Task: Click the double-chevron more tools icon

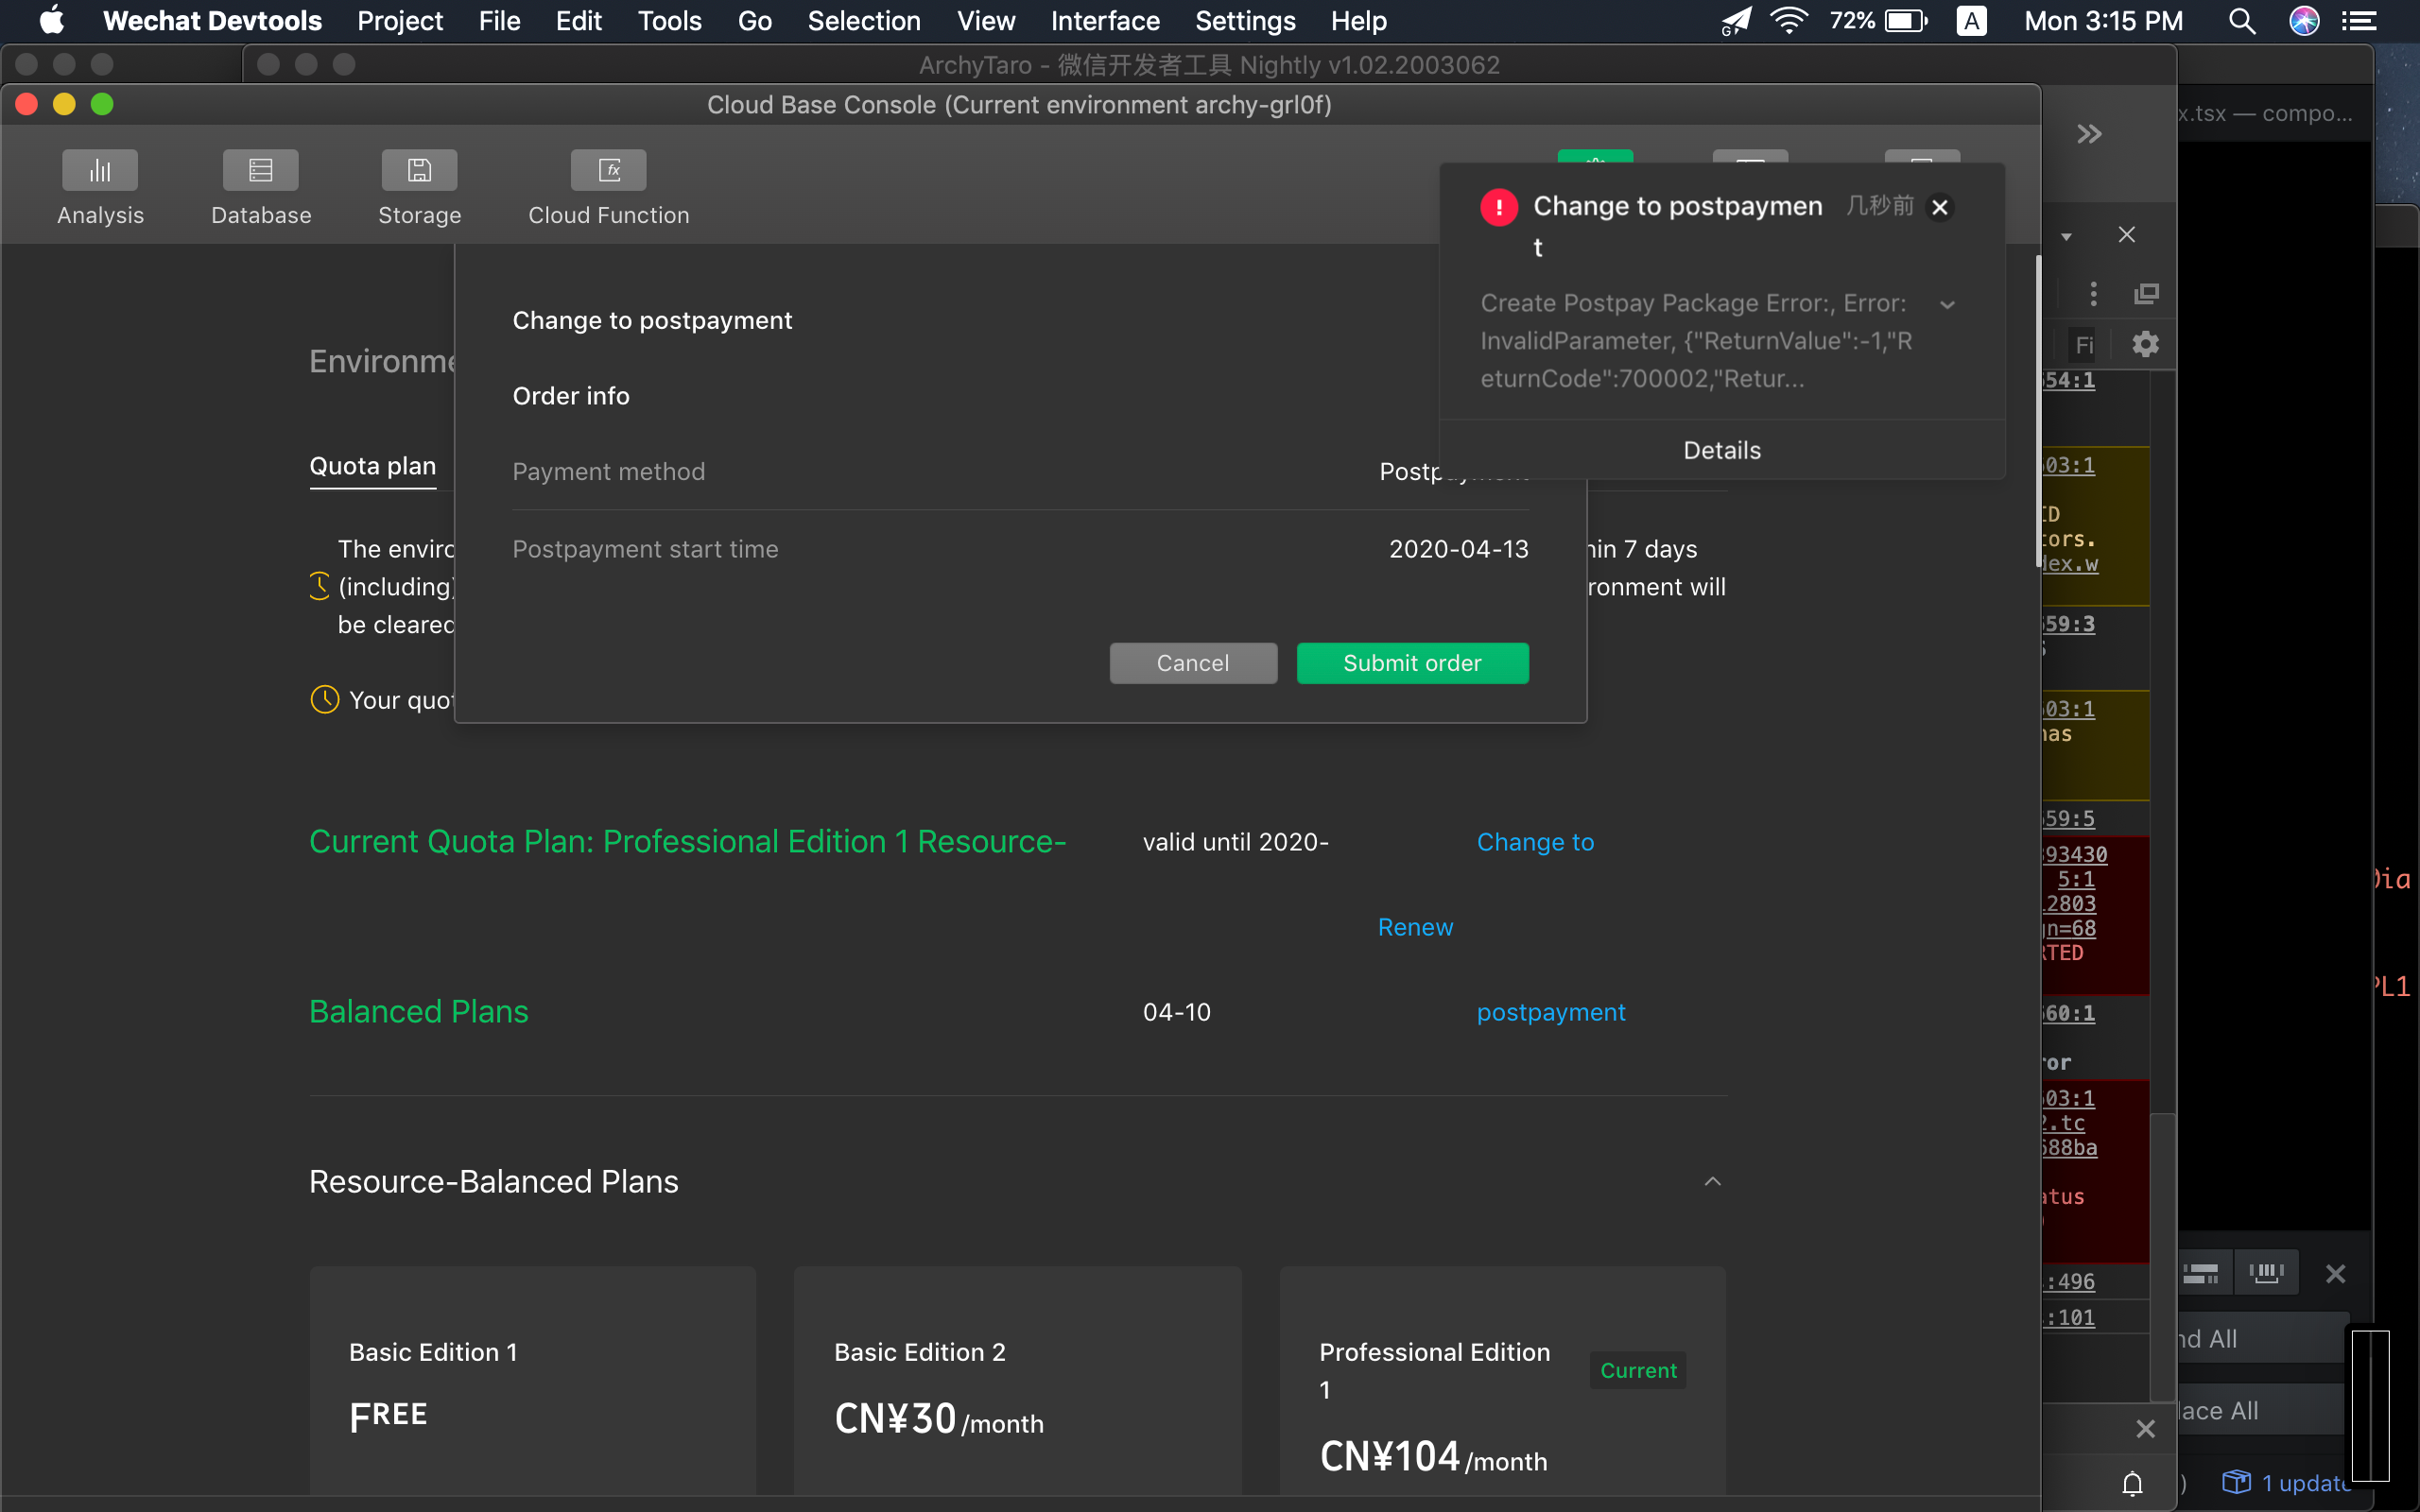Action: [2089, 134]
